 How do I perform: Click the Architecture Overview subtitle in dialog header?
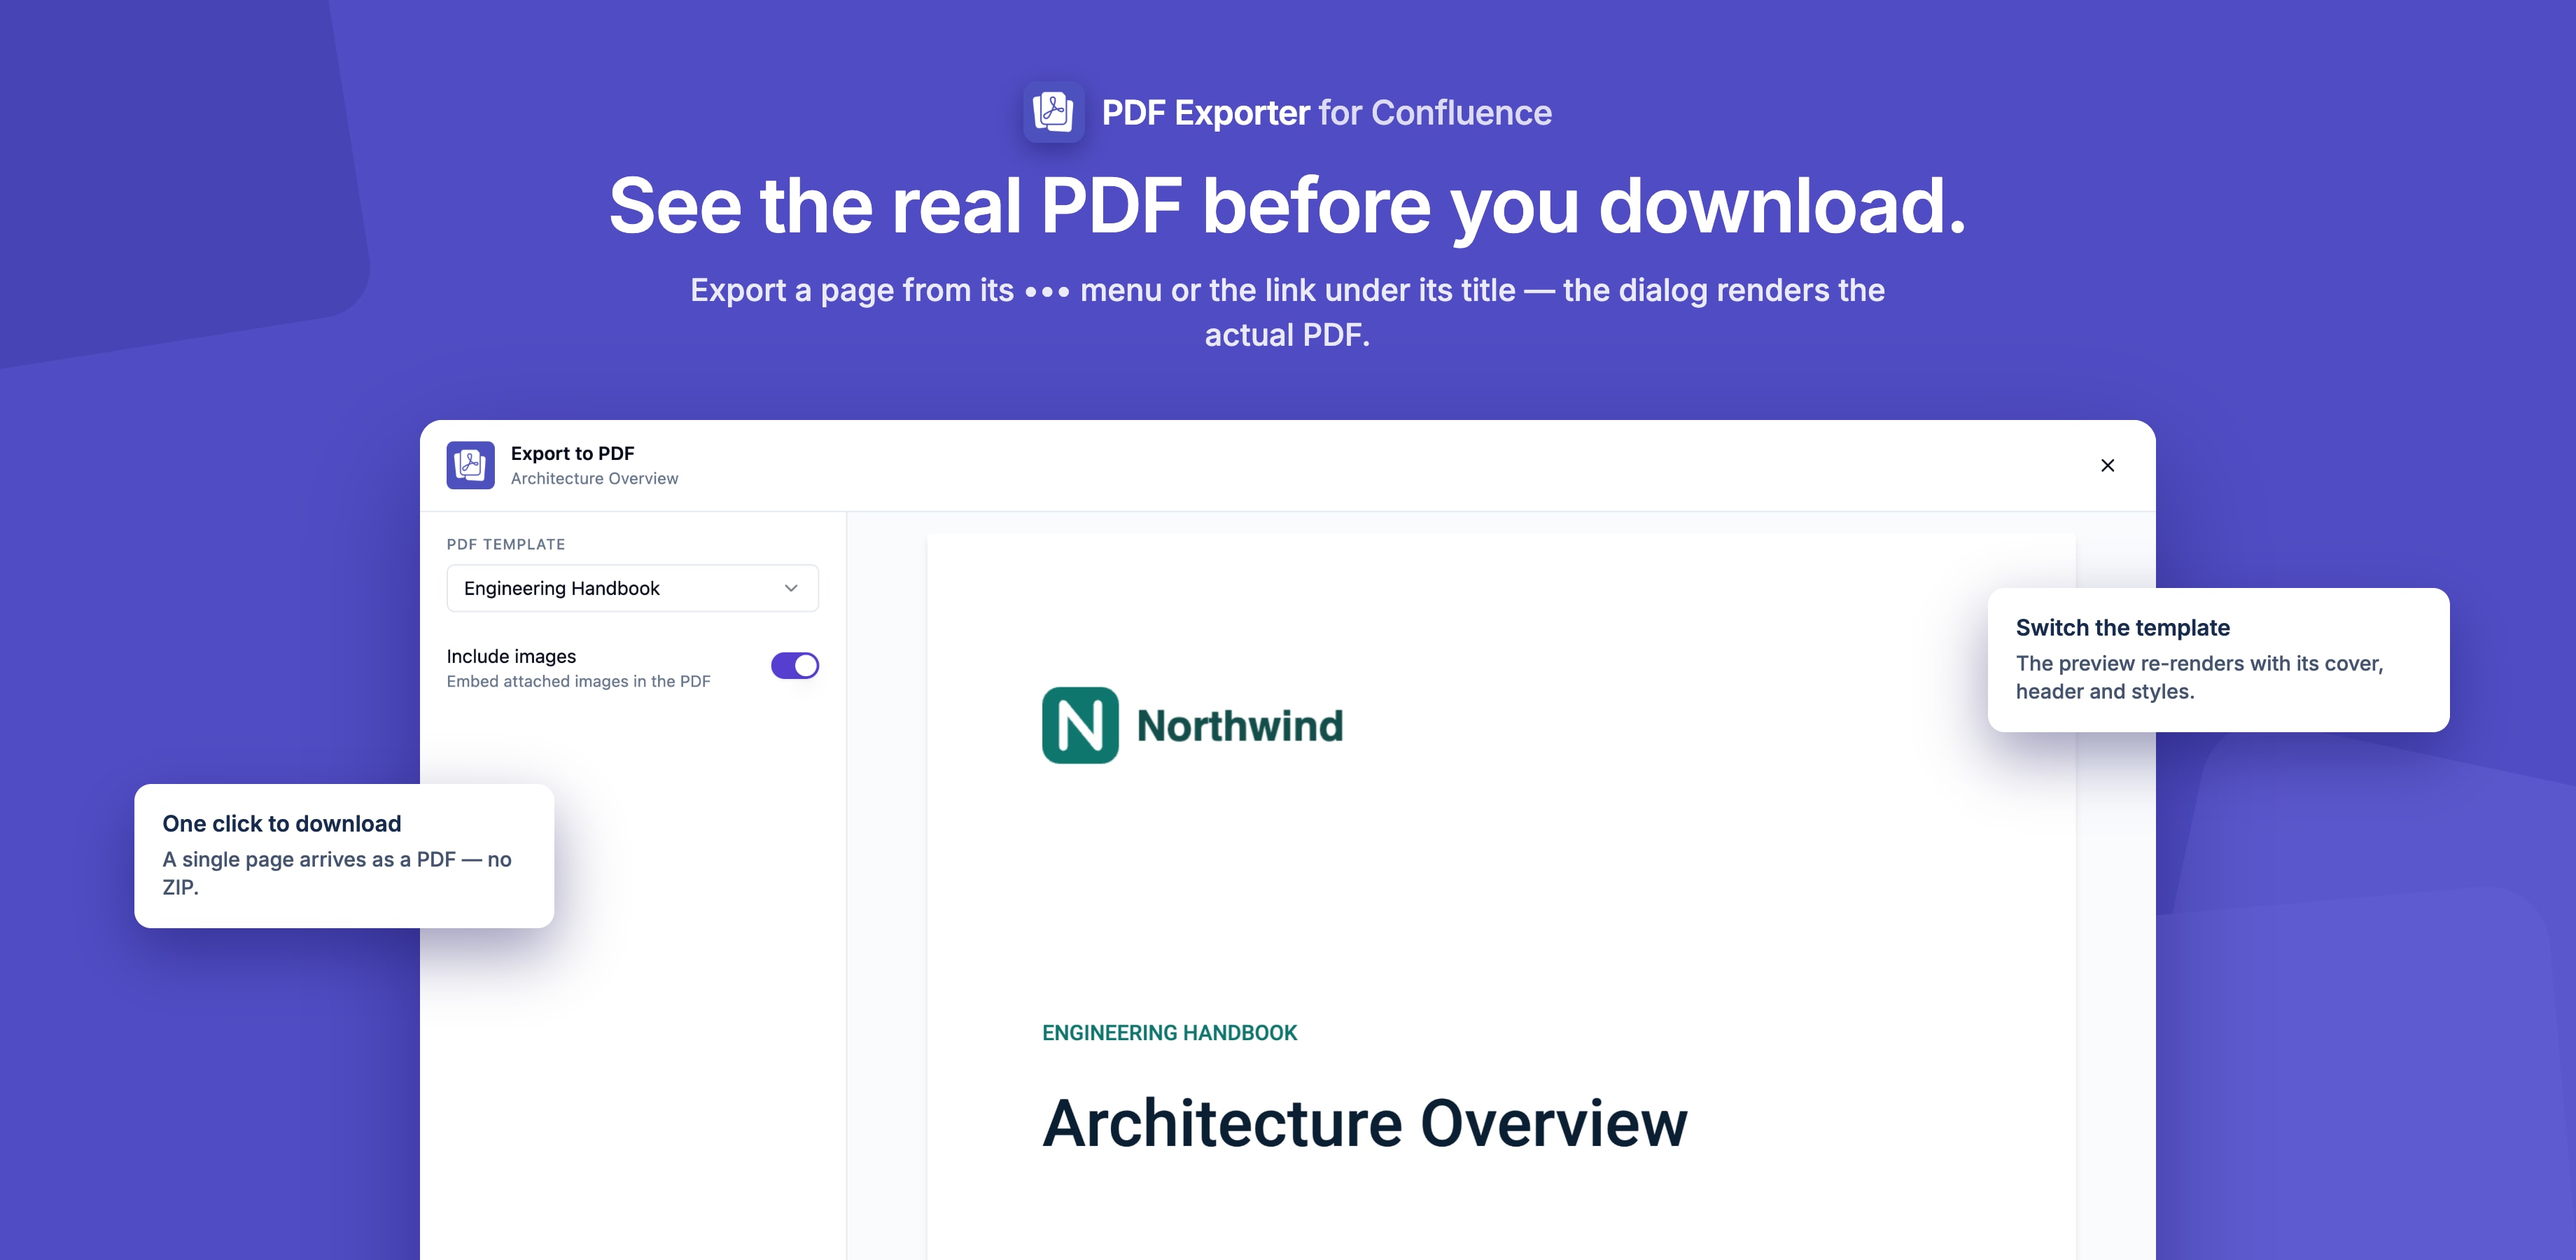594,479
